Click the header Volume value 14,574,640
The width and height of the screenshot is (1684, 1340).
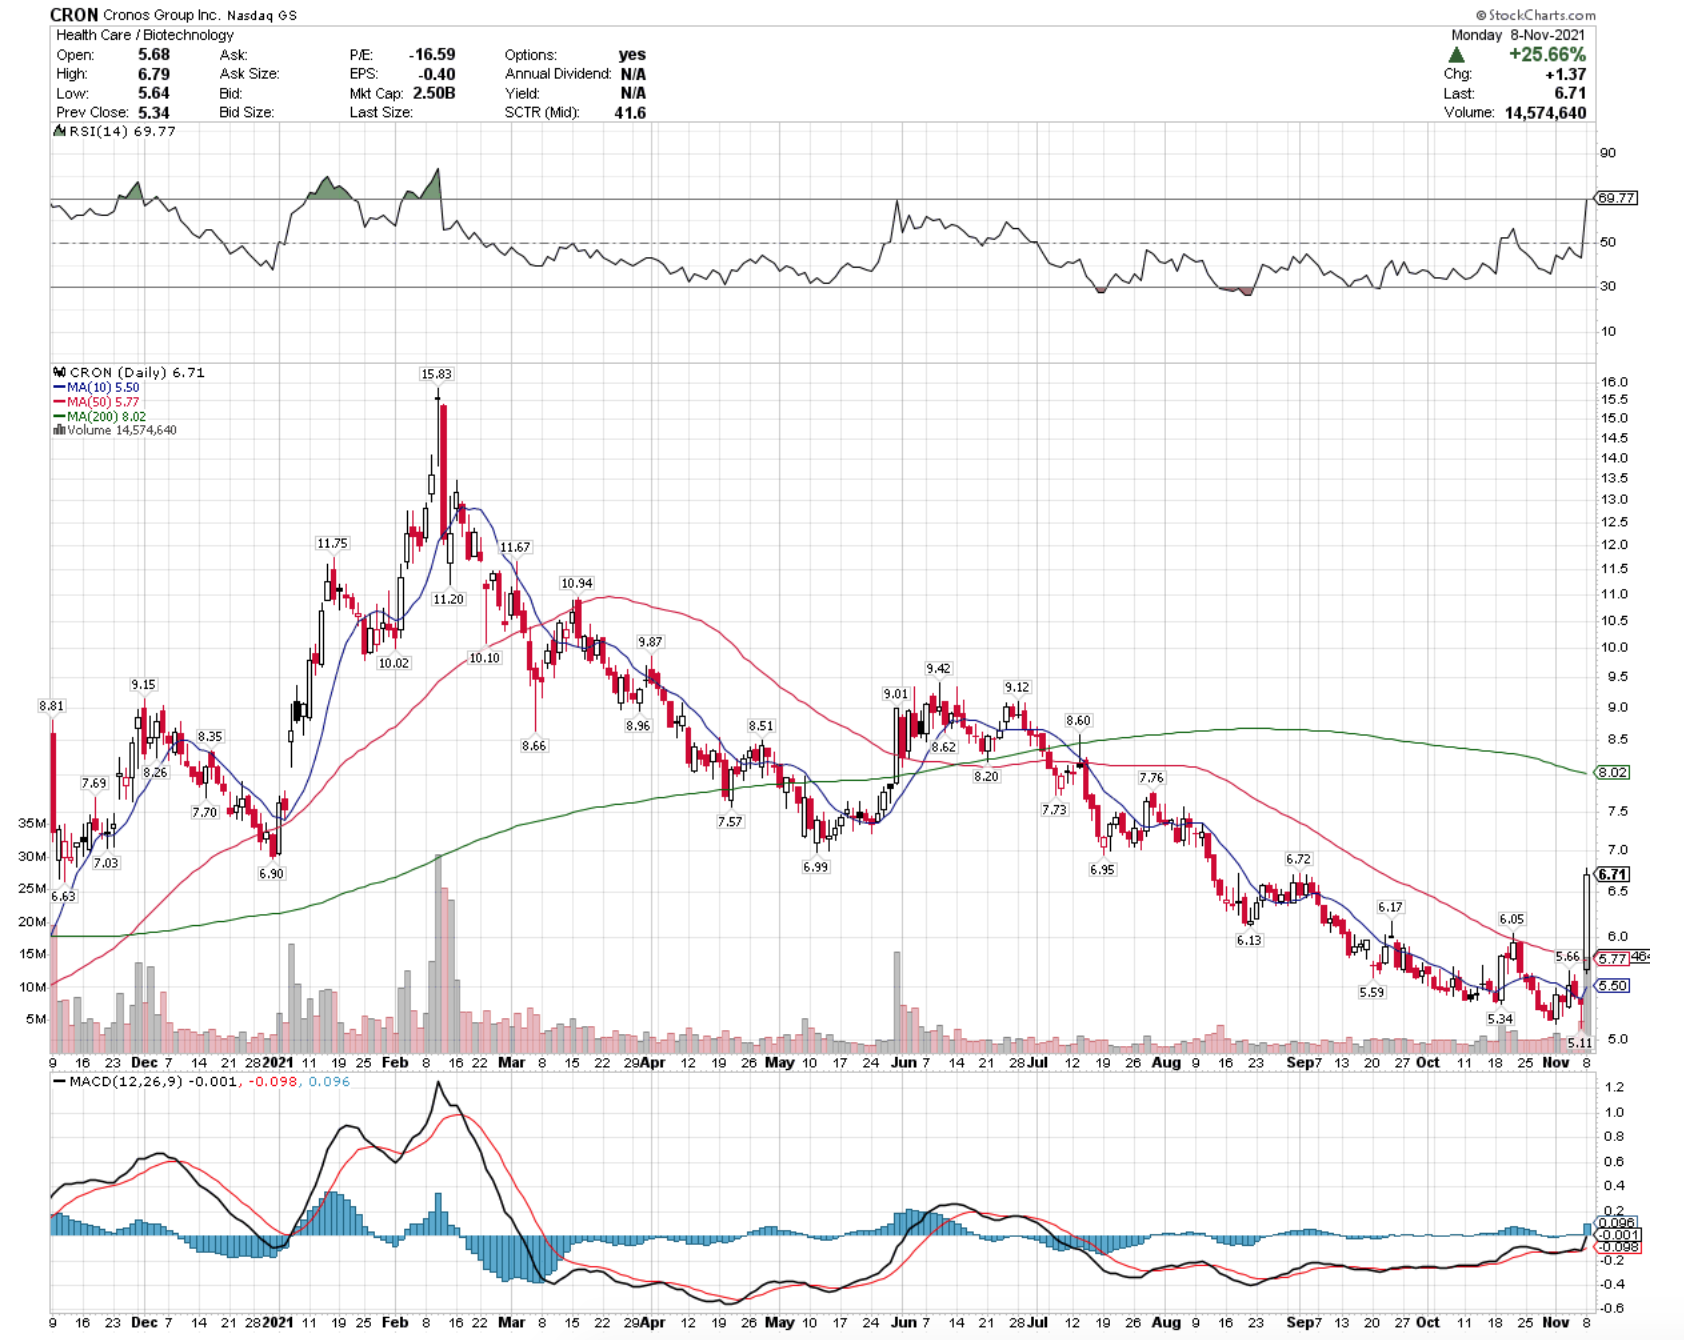click(1545, 113)
